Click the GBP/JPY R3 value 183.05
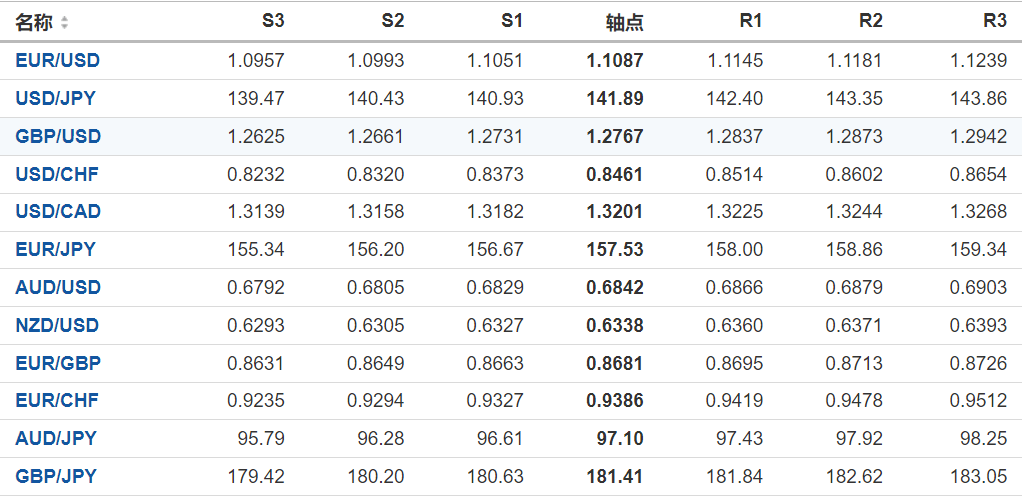 [x=980, y=476]
